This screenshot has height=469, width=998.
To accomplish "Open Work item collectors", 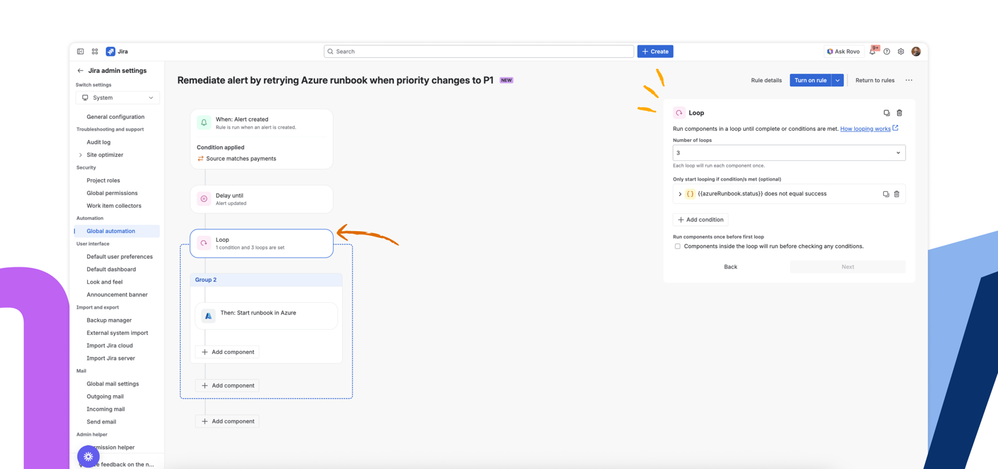I will pyautogui.click(x=114, y=206).
